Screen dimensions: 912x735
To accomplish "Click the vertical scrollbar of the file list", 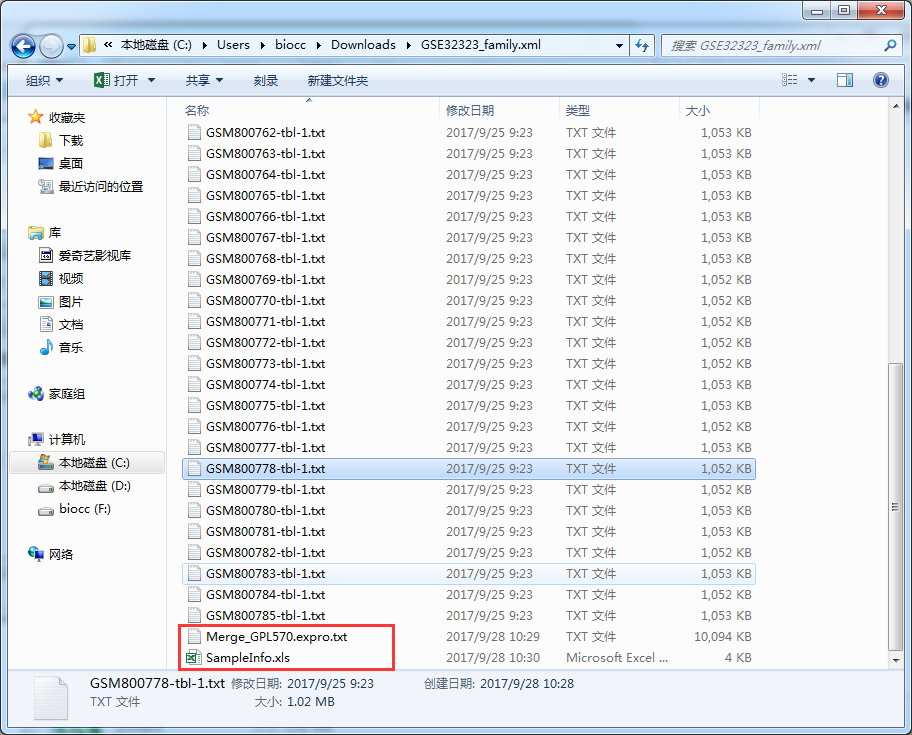I will click(x=896, y=500).
